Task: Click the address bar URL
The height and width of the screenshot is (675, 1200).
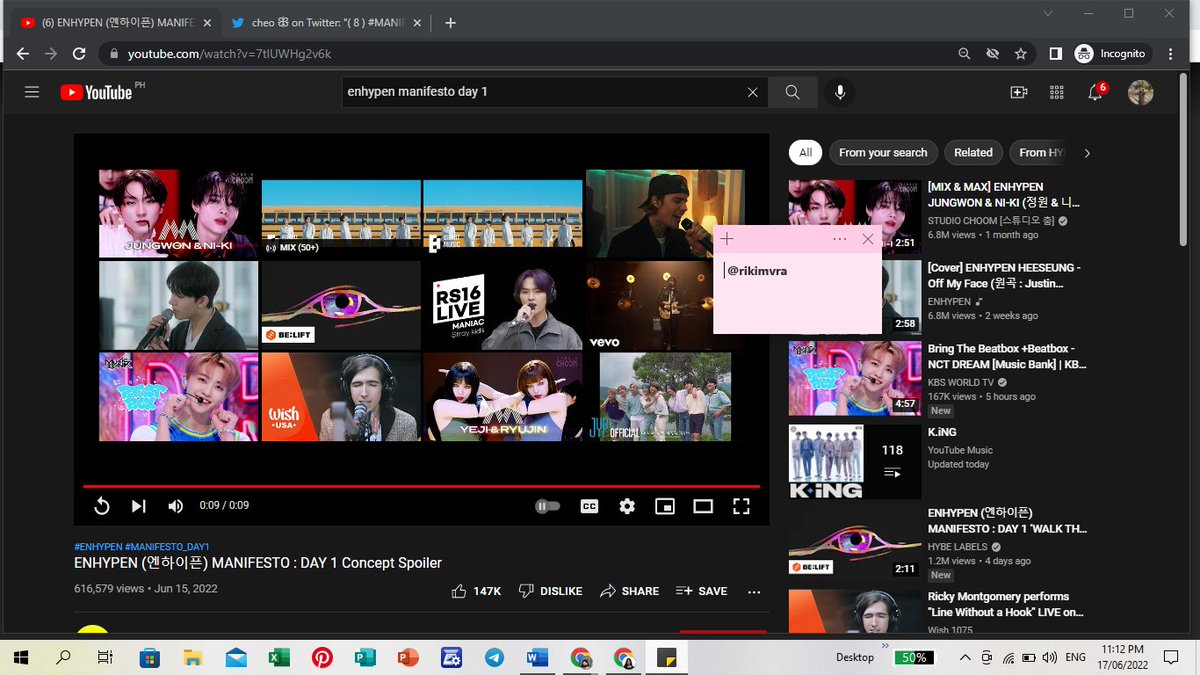Action: 229,54
